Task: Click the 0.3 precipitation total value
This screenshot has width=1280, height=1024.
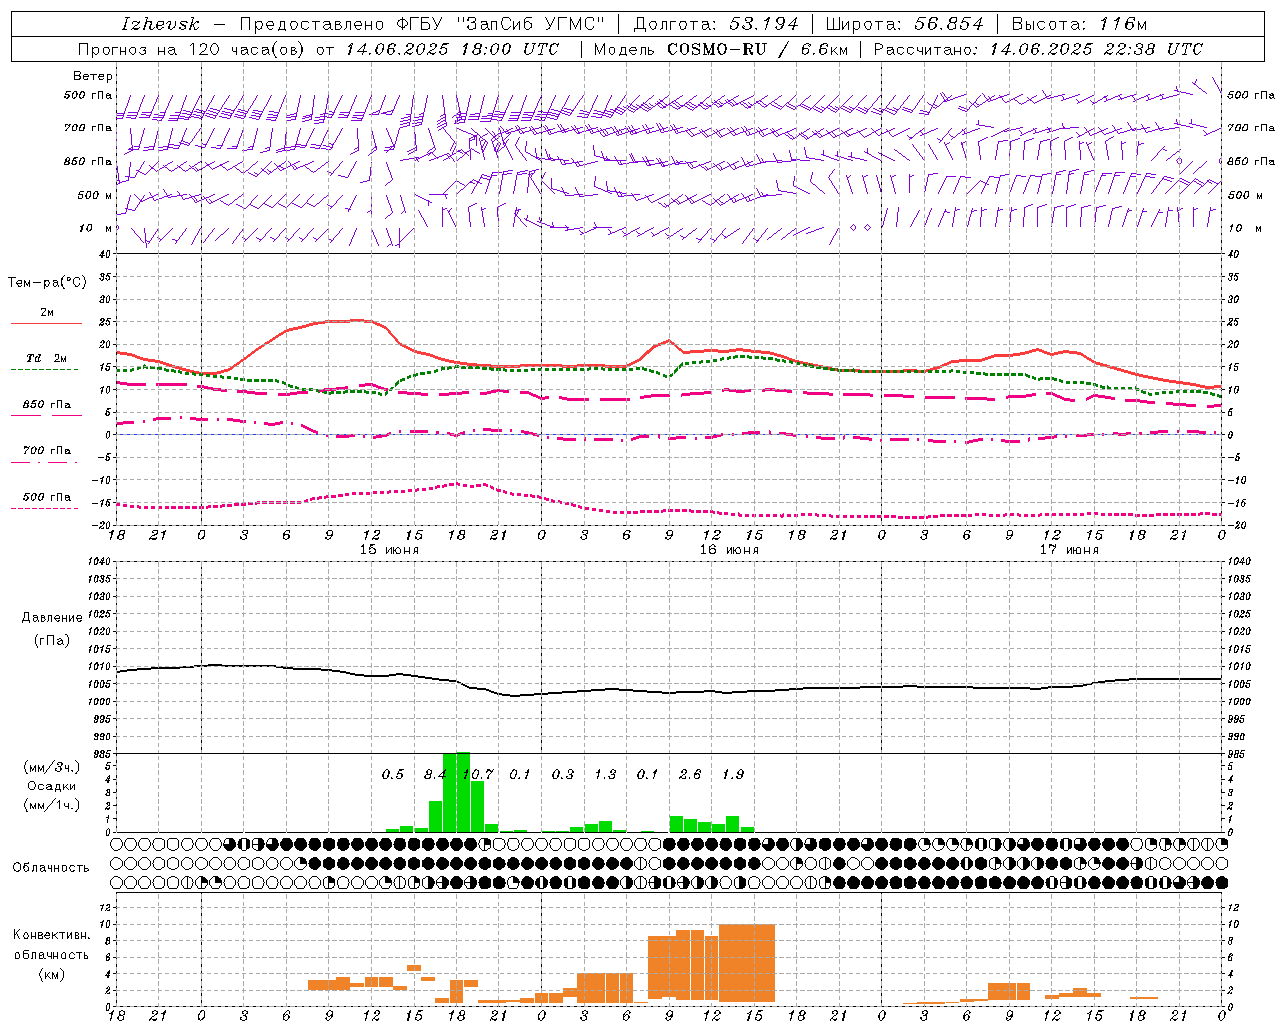Action: click(563, 774)
